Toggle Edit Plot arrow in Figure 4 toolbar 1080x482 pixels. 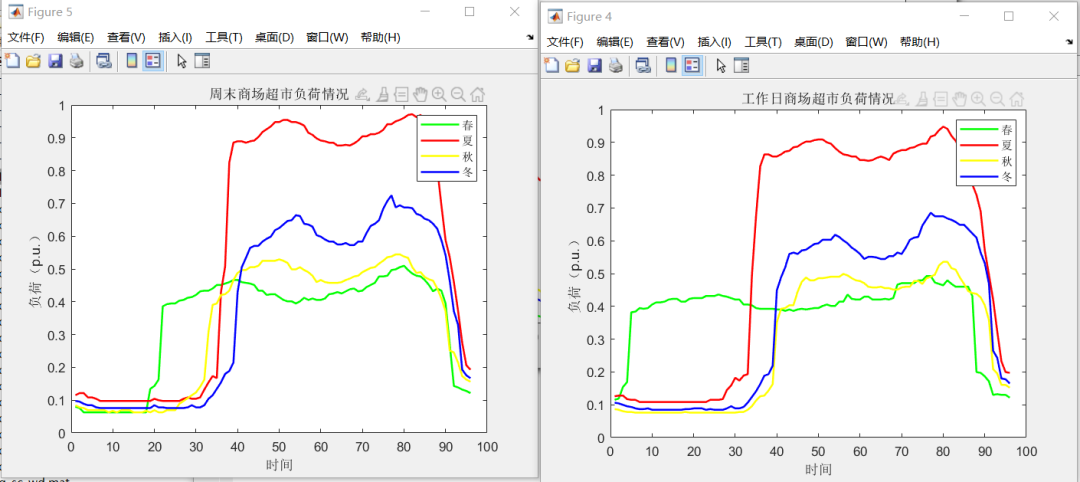click(720, 65)
